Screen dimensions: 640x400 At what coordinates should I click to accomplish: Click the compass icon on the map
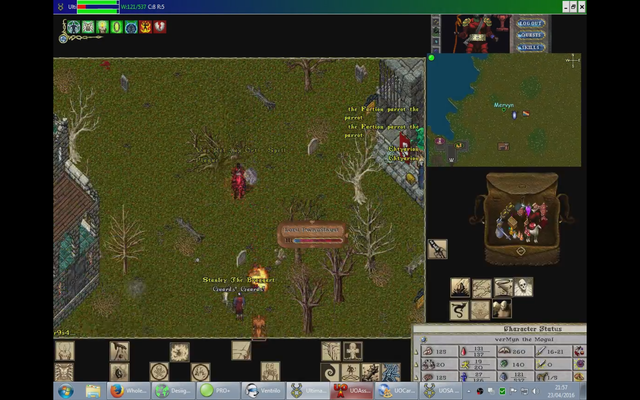[573, 60]
